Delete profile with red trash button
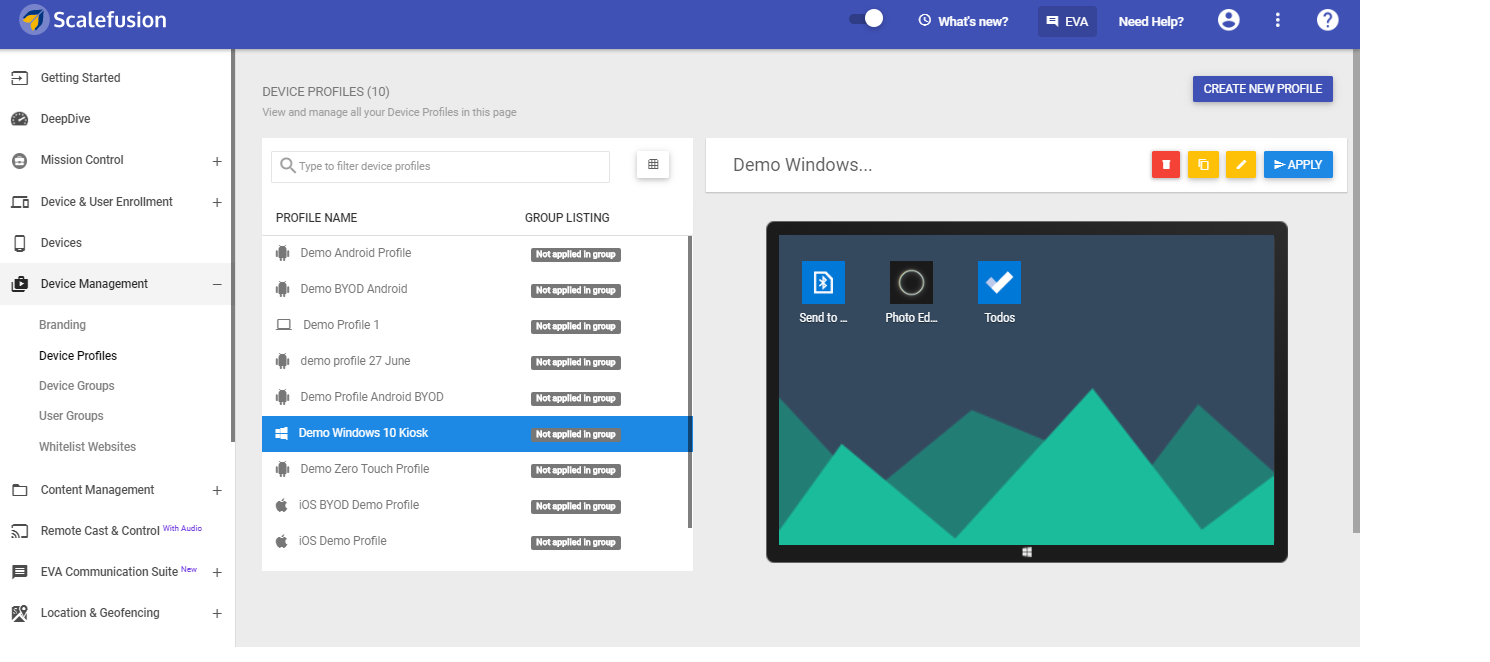The height and width of the screenshot is (662, 1490). (x=1166, y=165)
